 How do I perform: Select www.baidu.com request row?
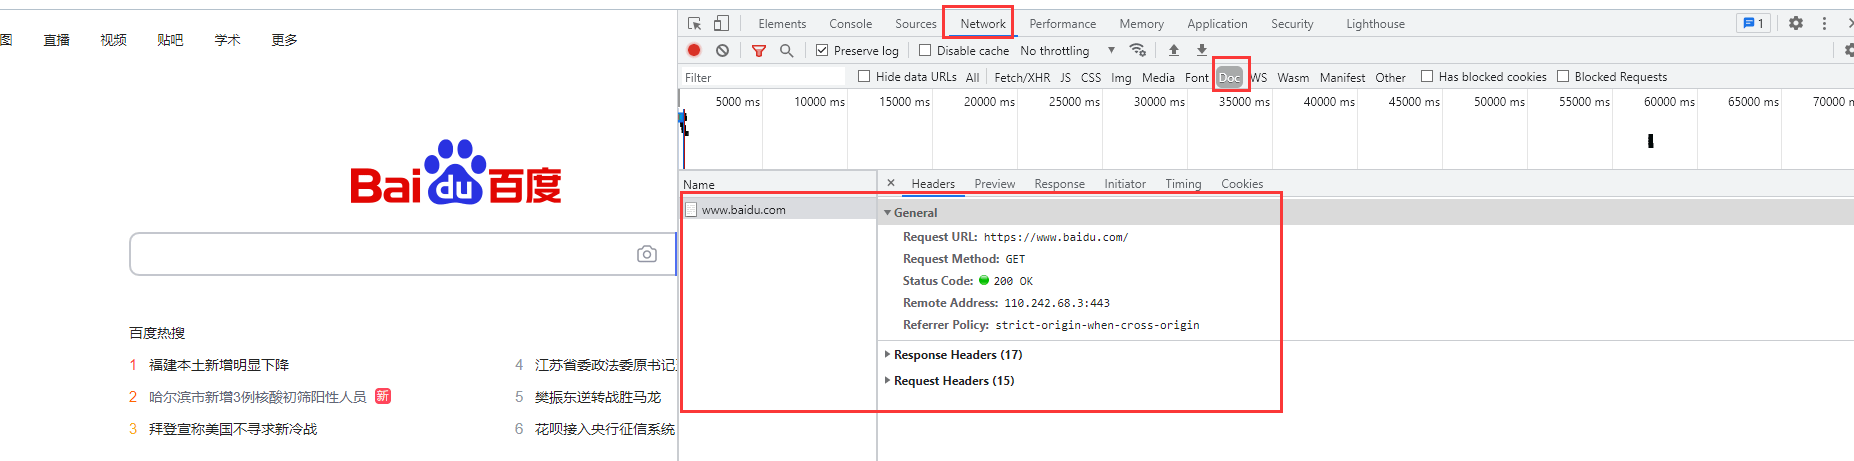click(779, 209)
